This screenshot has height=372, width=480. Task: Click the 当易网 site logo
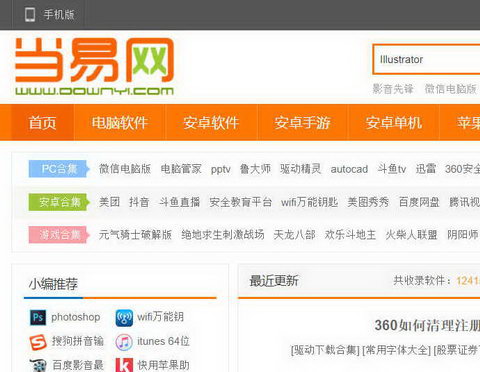(94, 67)
